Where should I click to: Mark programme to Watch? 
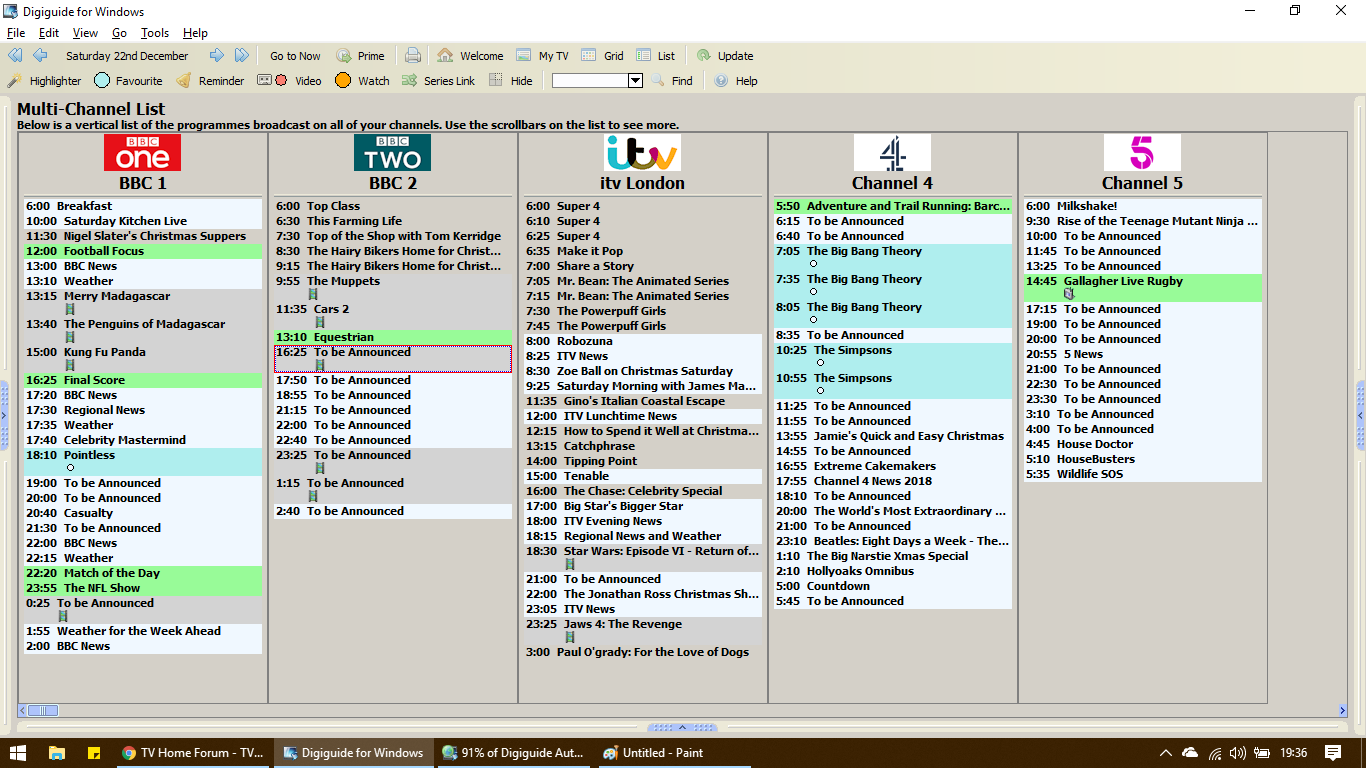pyautogui.click(x=362, y=81)
